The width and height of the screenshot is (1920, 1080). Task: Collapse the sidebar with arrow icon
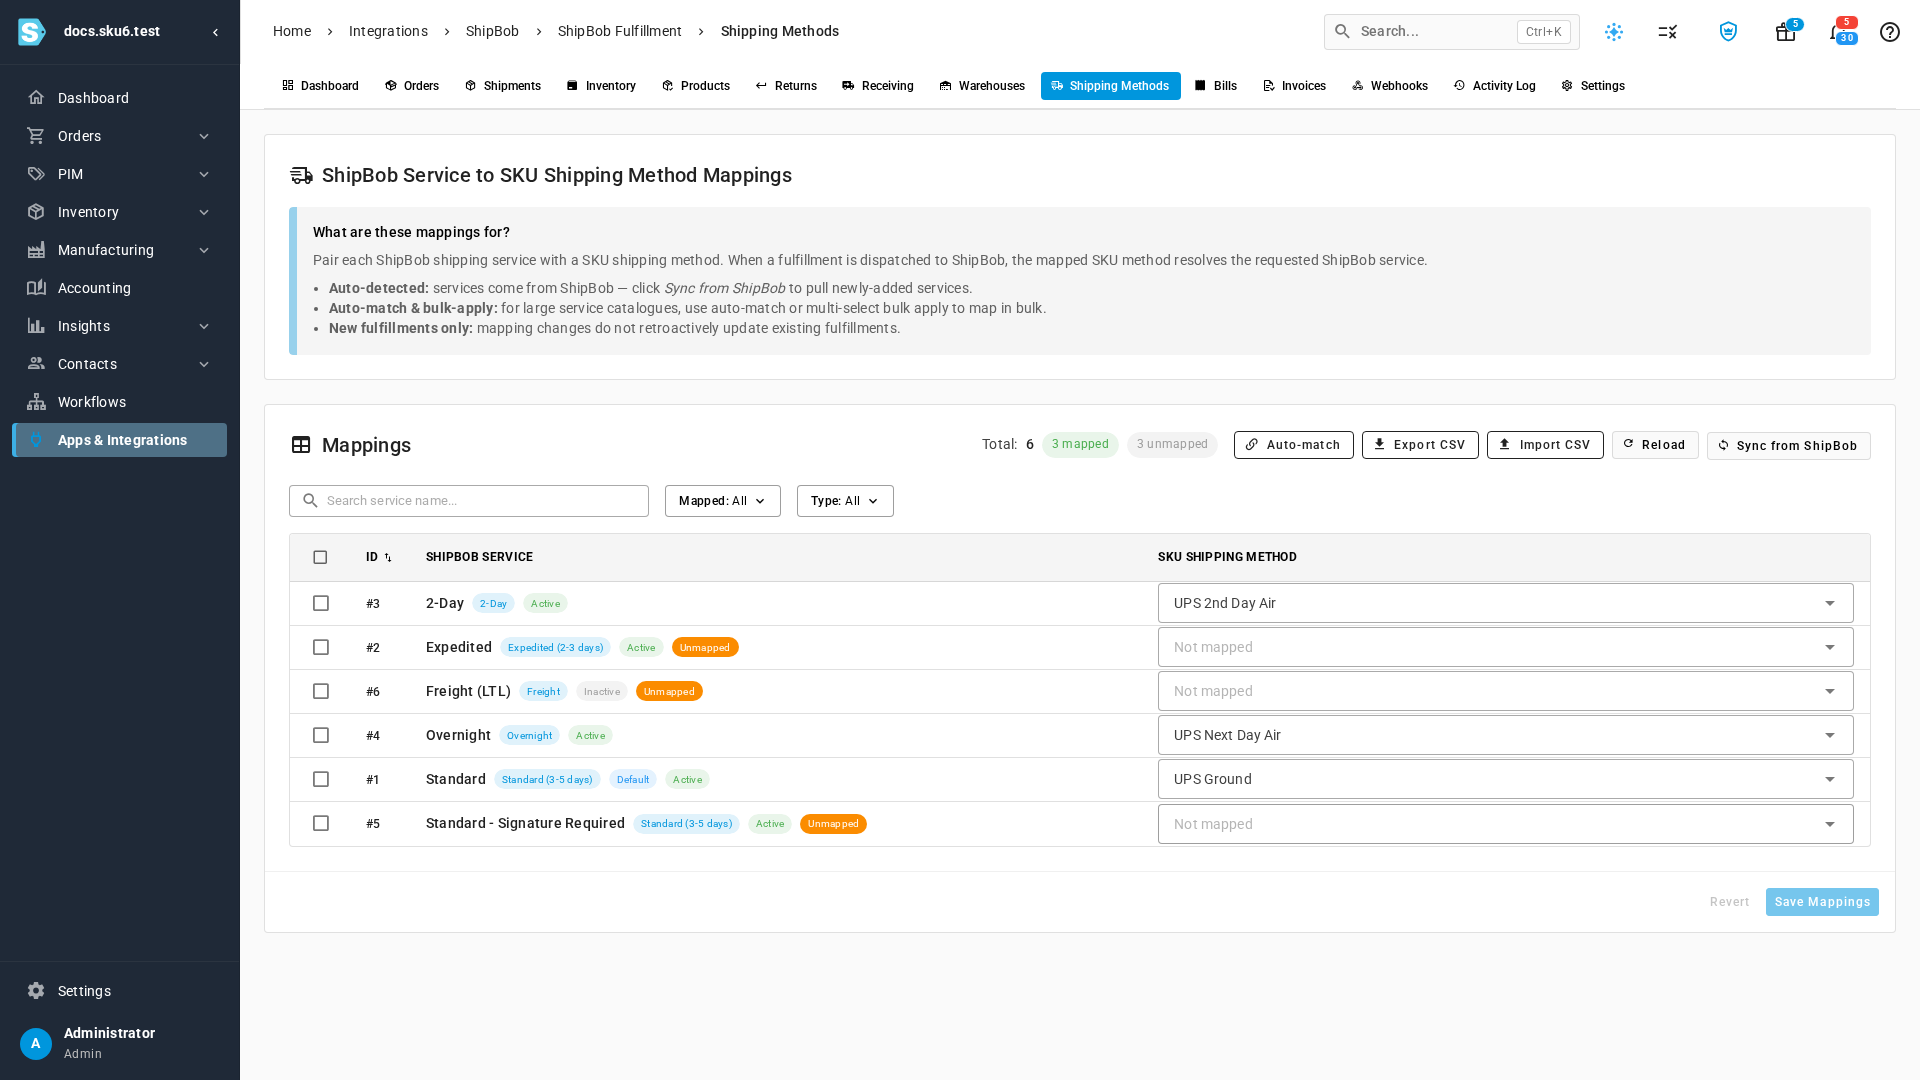pyautogui.click(x=216, y=32)
